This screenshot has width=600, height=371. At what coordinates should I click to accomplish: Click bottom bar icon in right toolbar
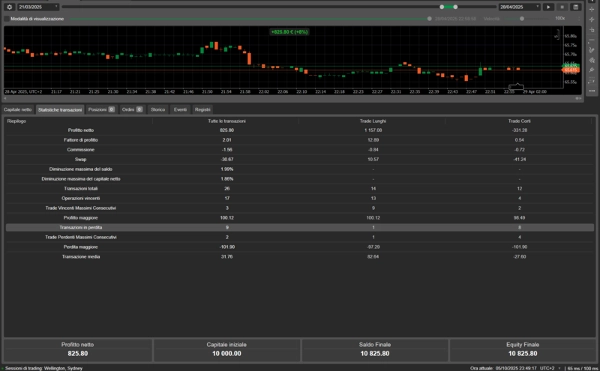pyautogui.click(x=592, y=91)
